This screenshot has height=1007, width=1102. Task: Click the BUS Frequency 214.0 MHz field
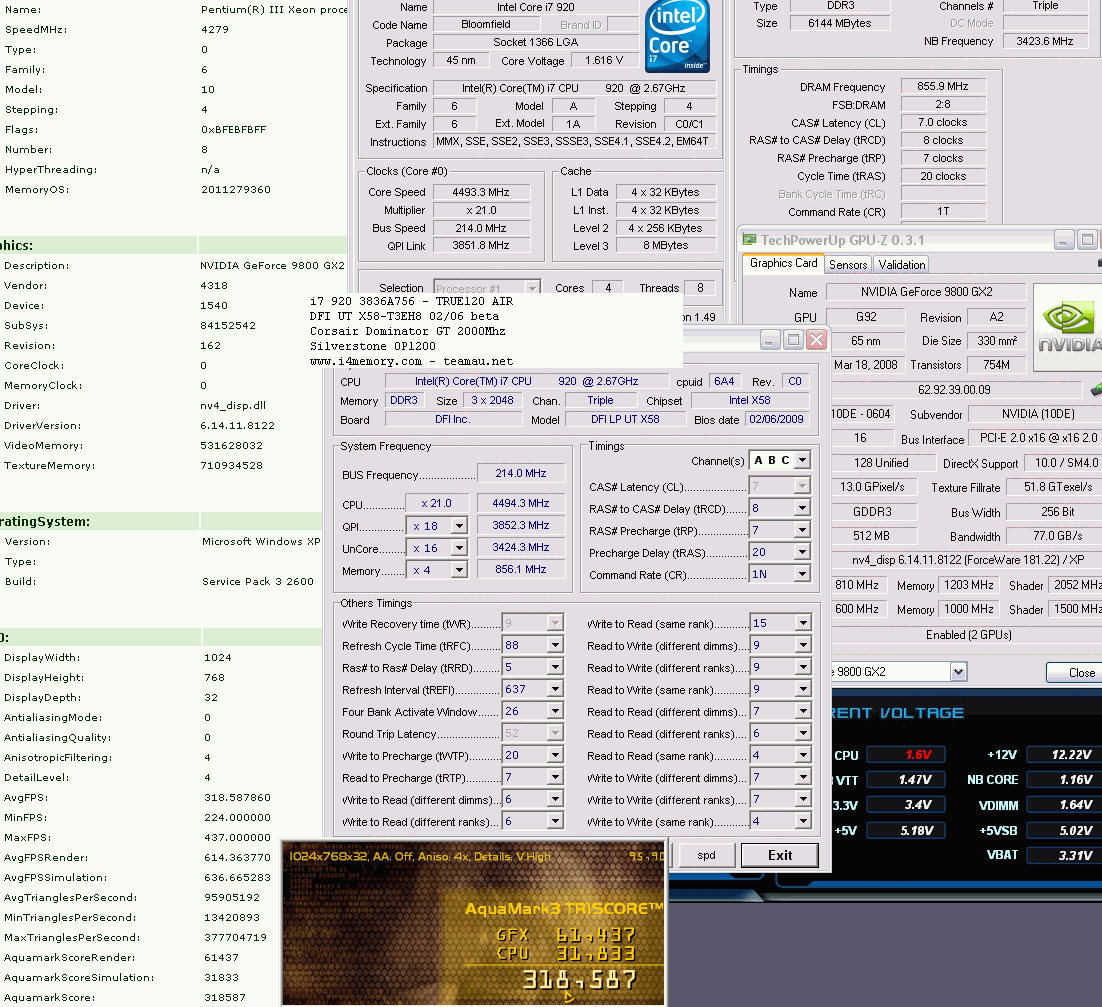(x=521, y=474)
